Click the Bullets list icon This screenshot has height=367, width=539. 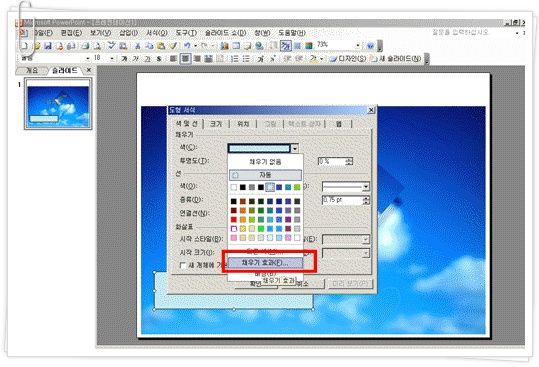[246, 59]
